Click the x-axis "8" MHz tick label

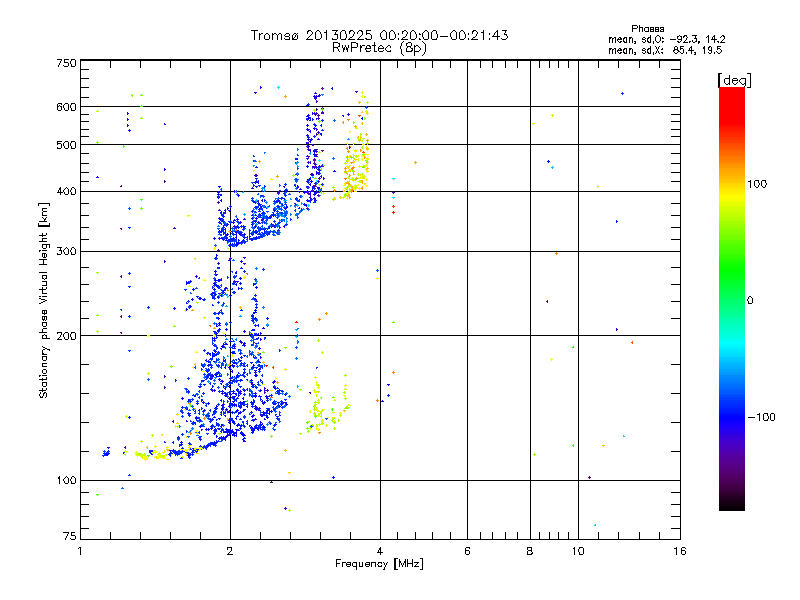[x=530, y=551]
